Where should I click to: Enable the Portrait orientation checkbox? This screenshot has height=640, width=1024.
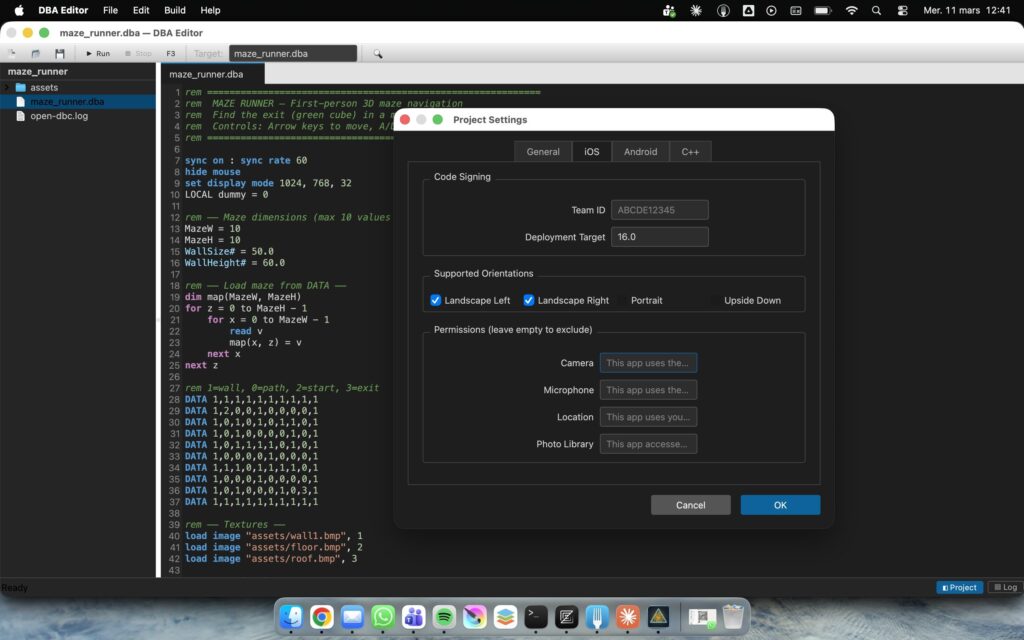pyautogui.click(x=622, y=300)
